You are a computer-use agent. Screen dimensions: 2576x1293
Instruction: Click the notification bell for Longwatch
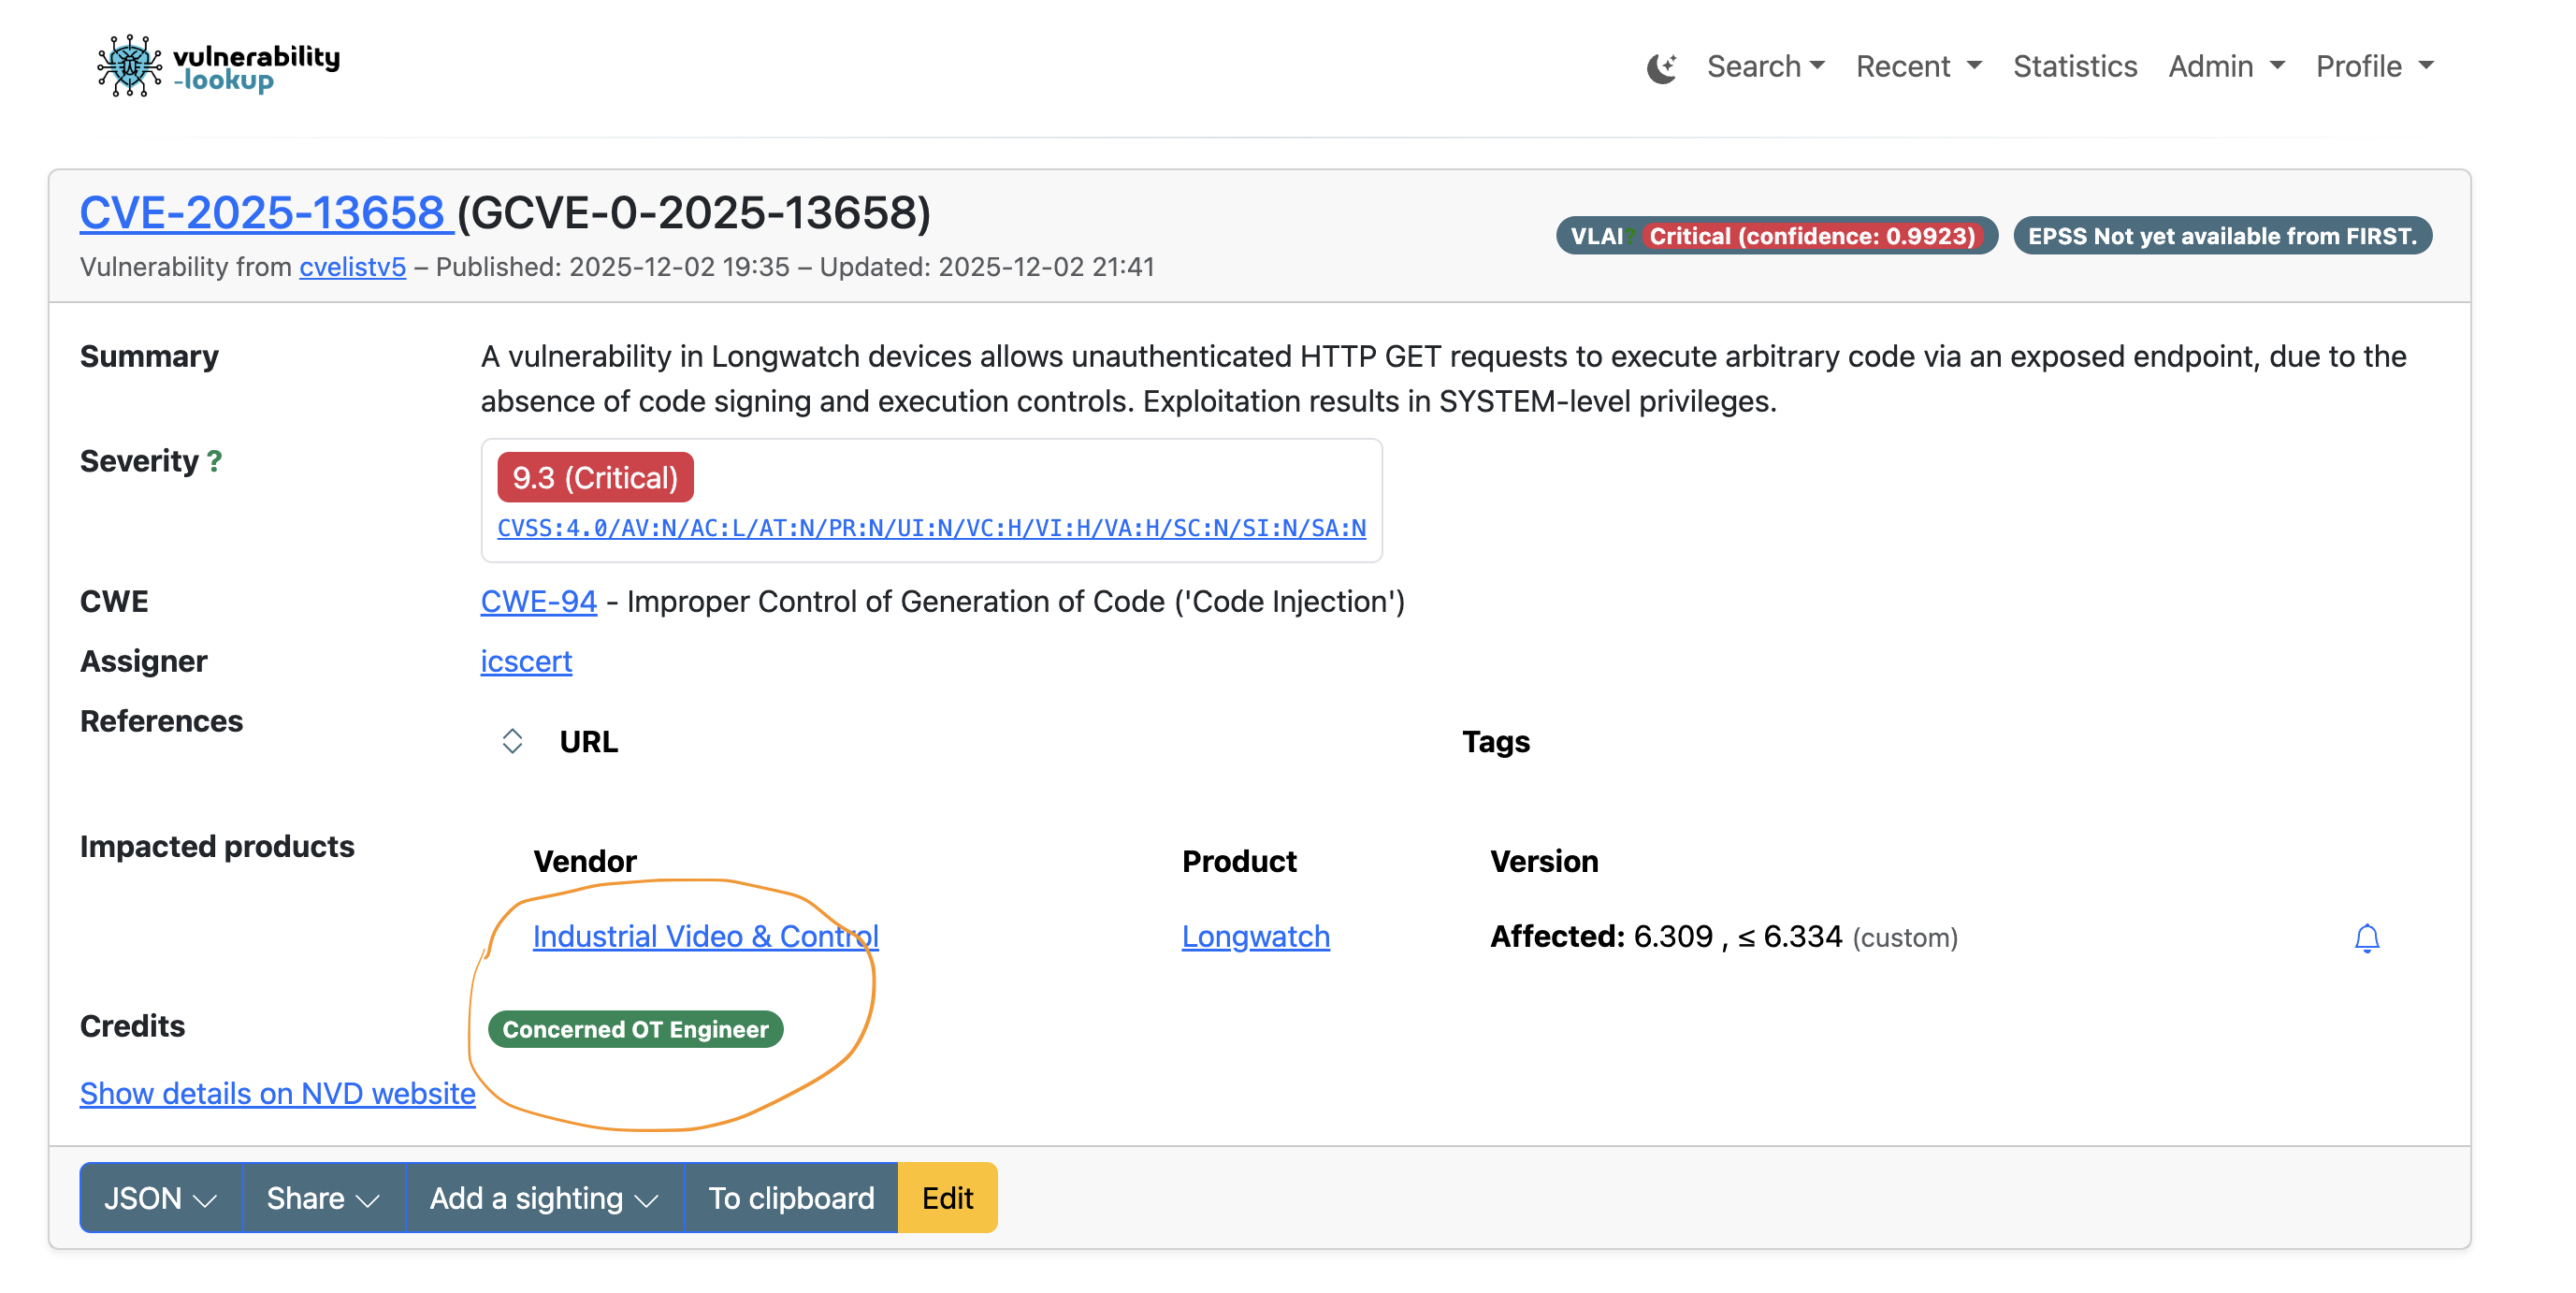tap(2365, 937)
